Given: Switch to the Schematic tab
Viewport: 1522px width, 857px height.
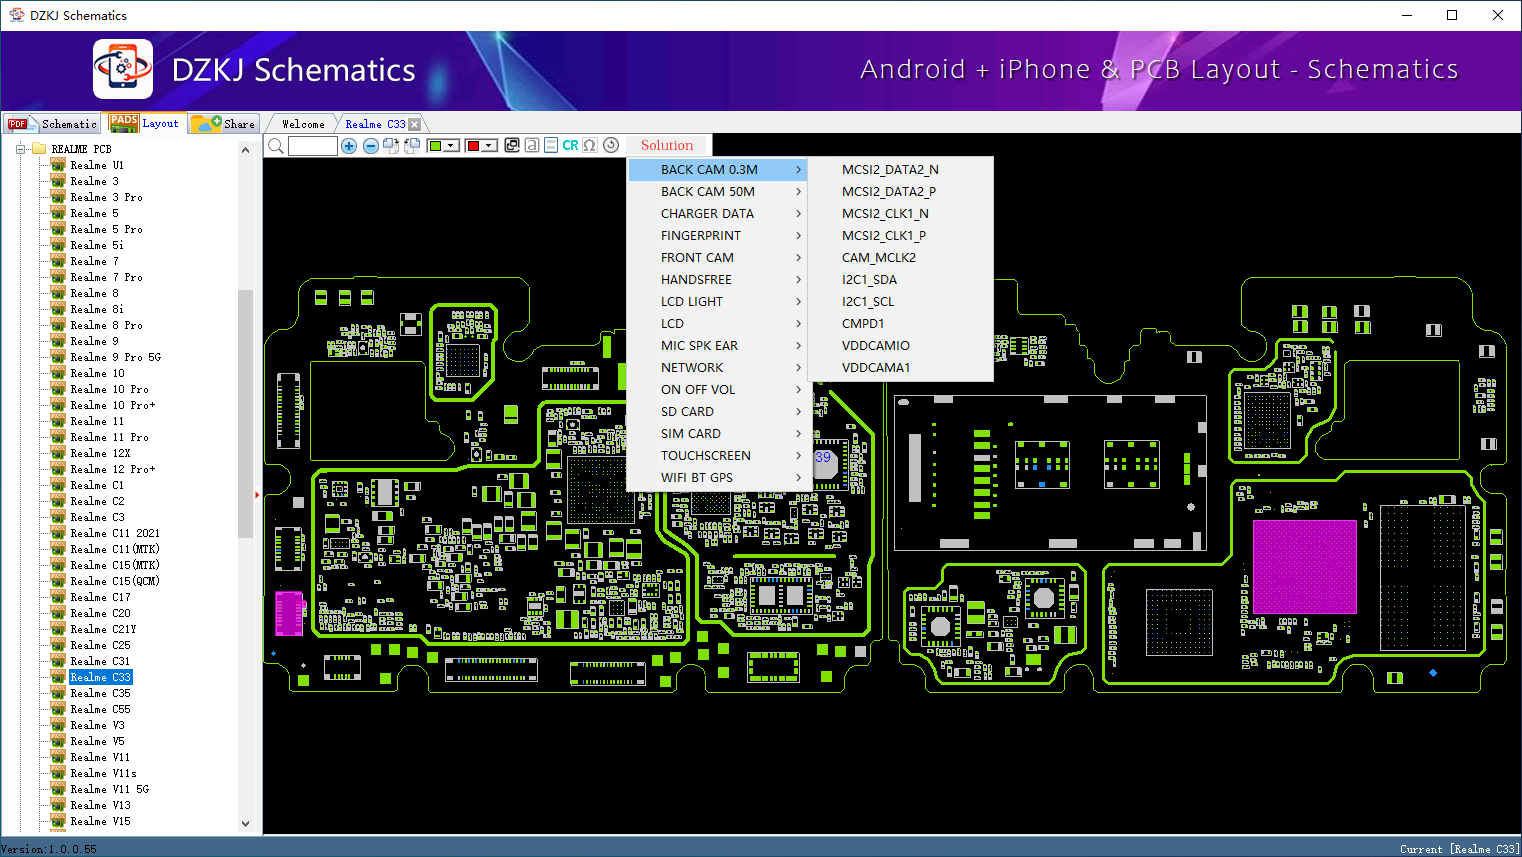Looking at the screenshot, I should (x=53, y=124).
